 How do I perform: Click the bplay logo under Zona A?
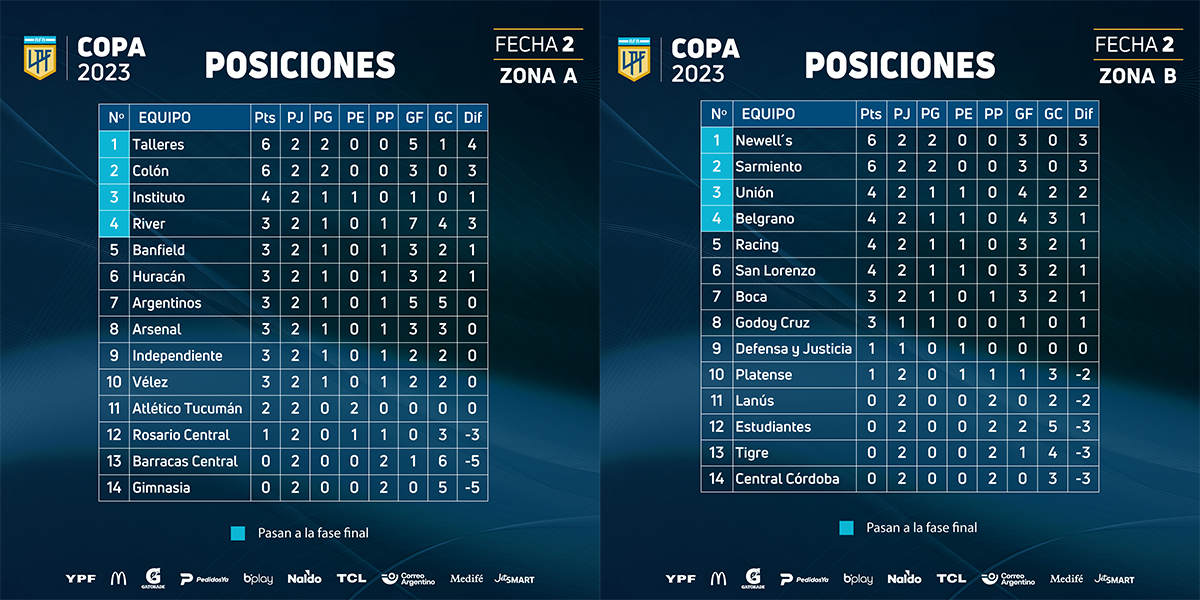(x=258, y=578)
